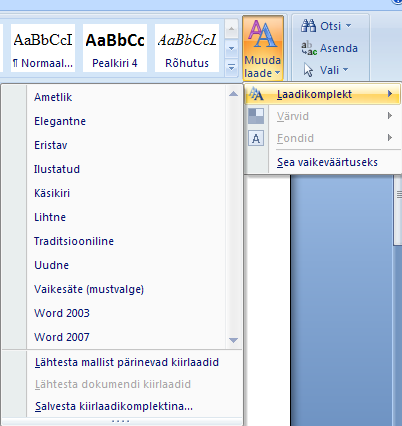402x426 pixels.
Task: Click the Vali cursor arrow icon
Action: pyautogui.click(x=308, y=70)
